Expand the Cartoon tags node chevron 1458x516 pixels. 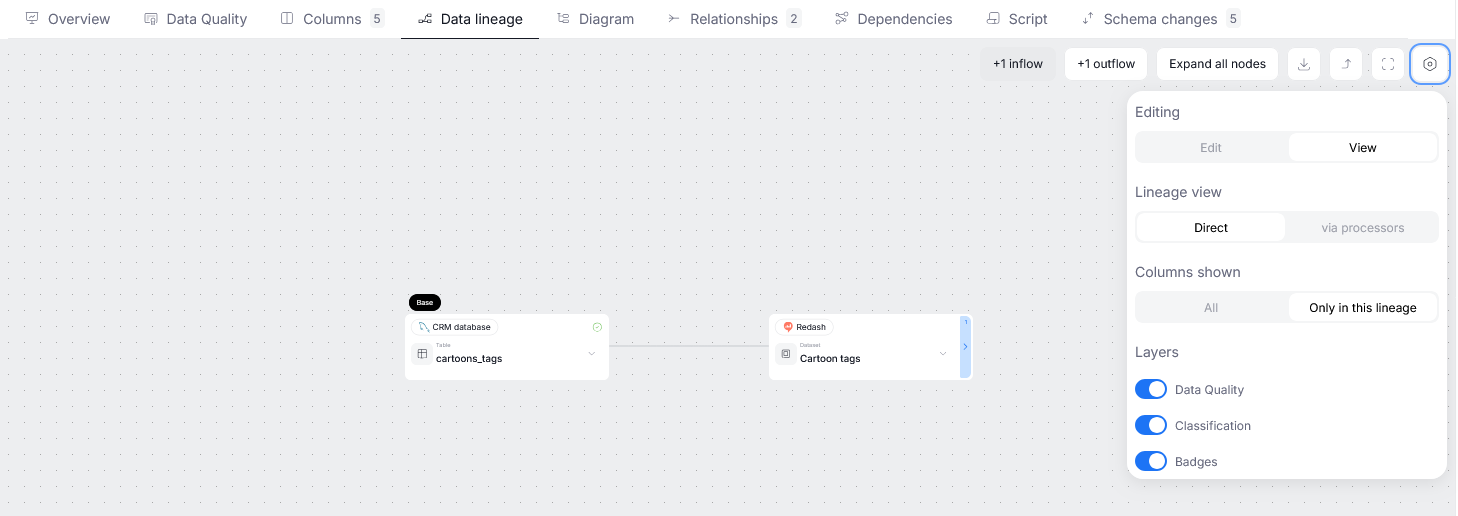[x=943, y=354]
